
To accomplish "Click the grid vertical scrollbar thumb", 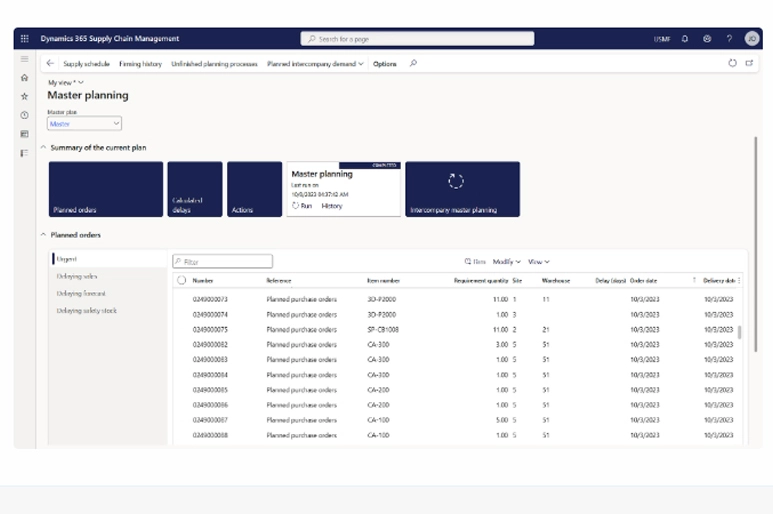I will point(739,332).
